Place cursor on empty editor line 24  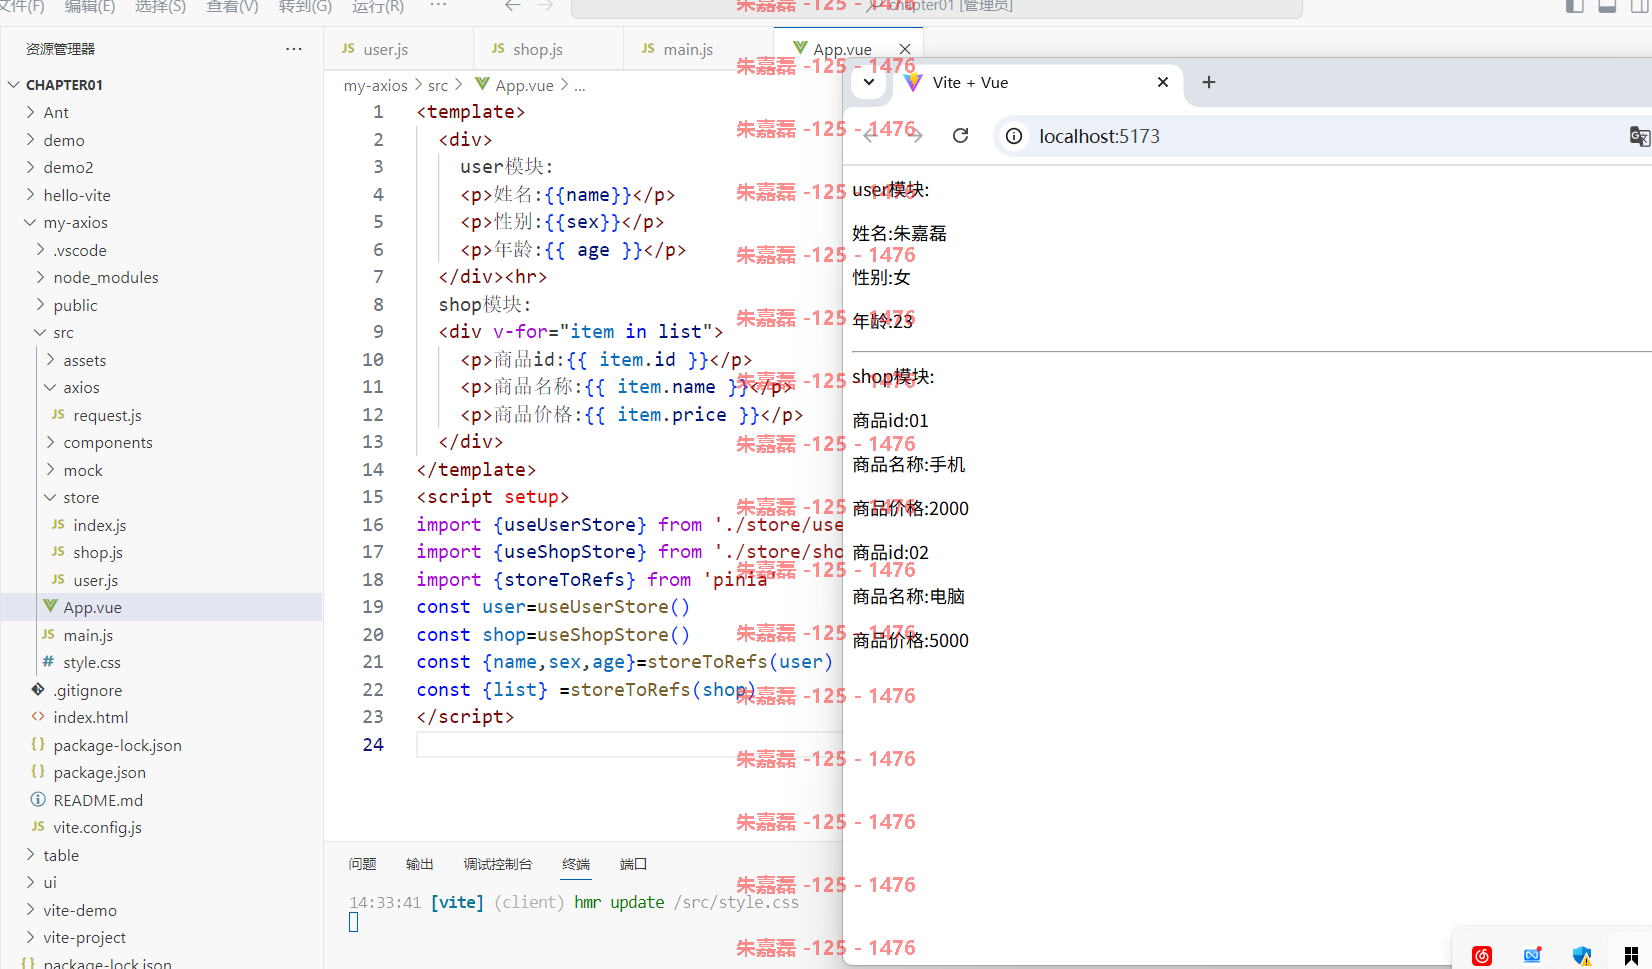(x=630, y=745)
